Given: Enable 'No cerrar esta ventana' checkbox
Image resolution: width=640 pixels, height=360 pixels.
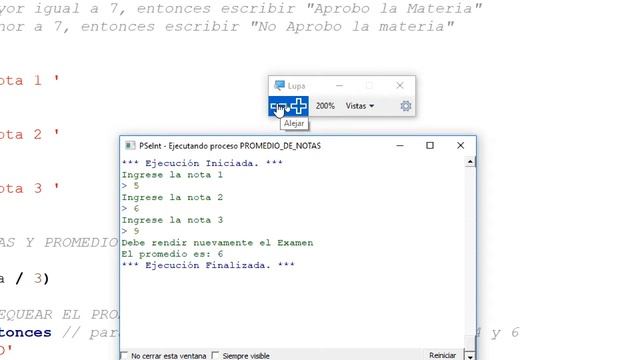Looking at the screenshot, I should (124, 355).
